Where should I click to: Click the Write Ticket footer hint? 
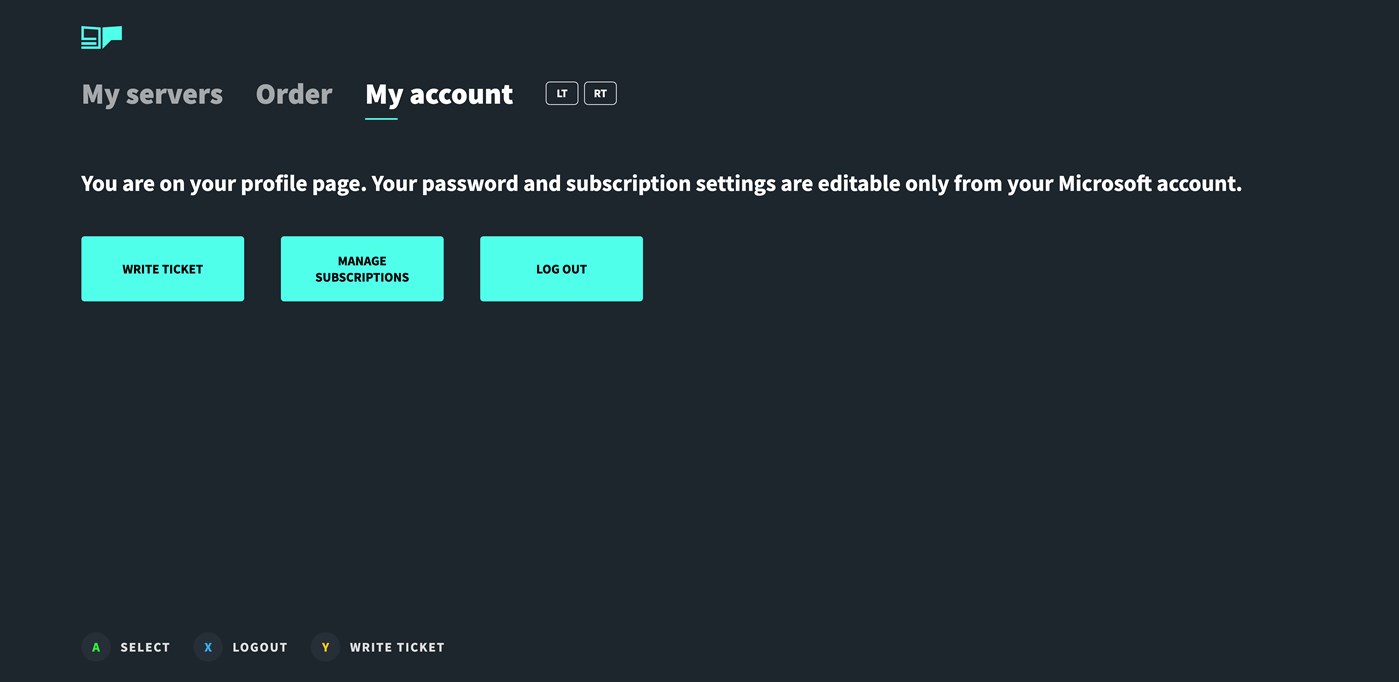tap(397, 648)
